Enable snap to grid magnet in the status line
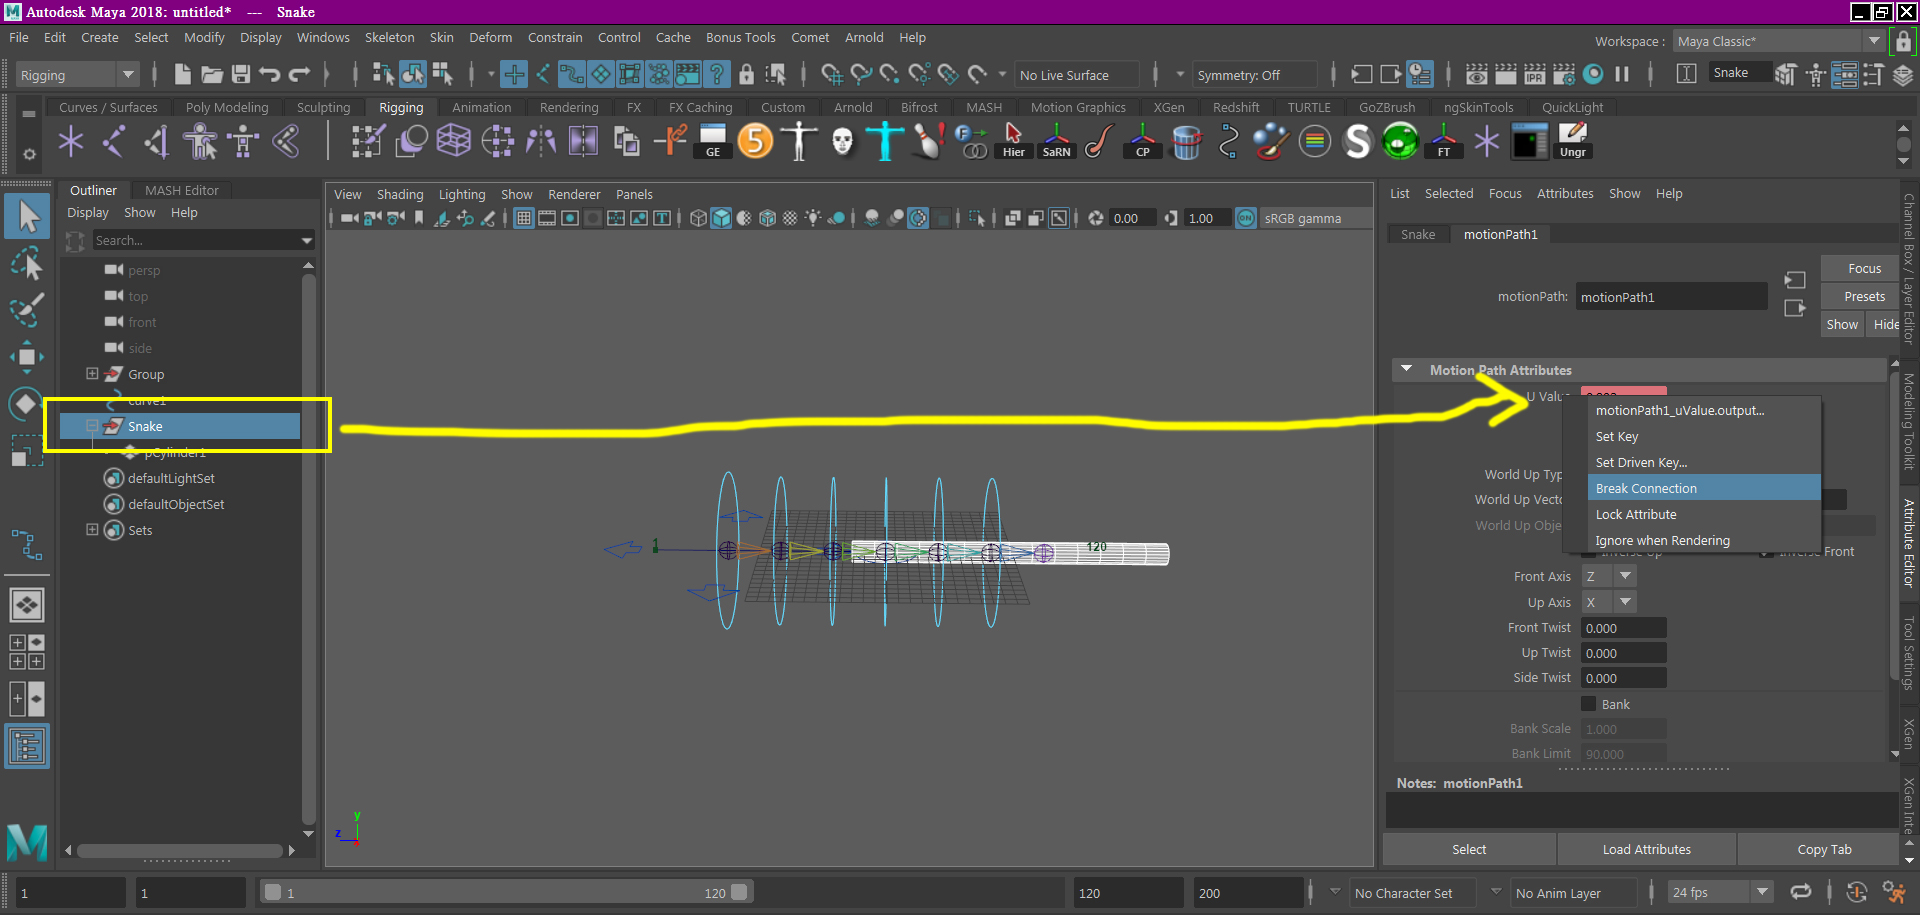 tap(831, 74)
